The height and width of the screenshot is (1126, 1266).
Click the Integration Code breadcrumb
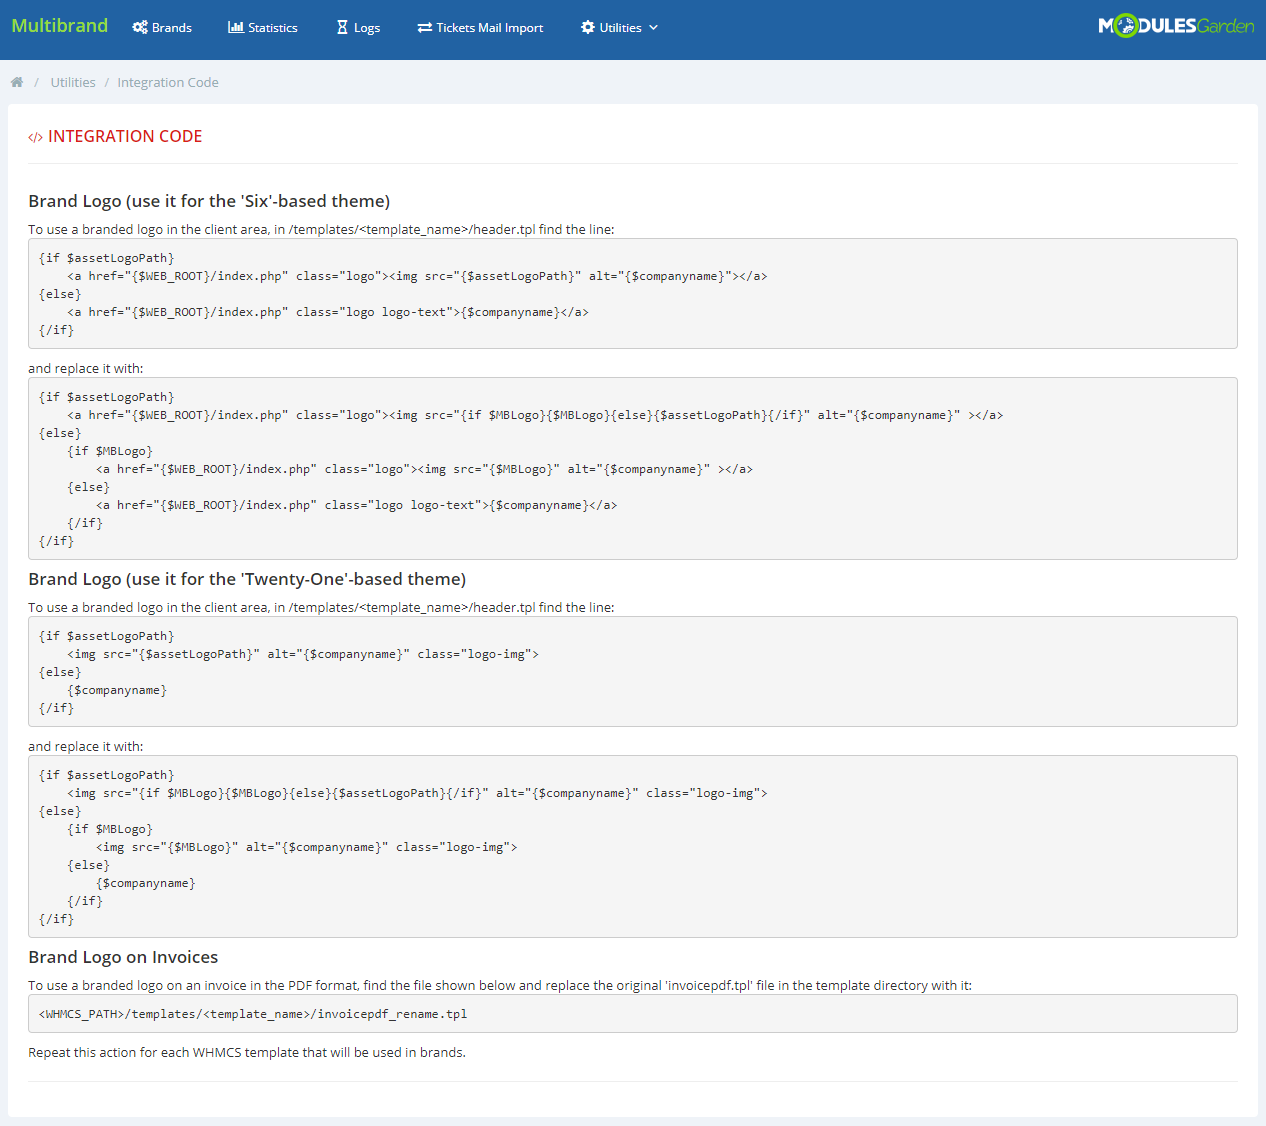[167, 82]
